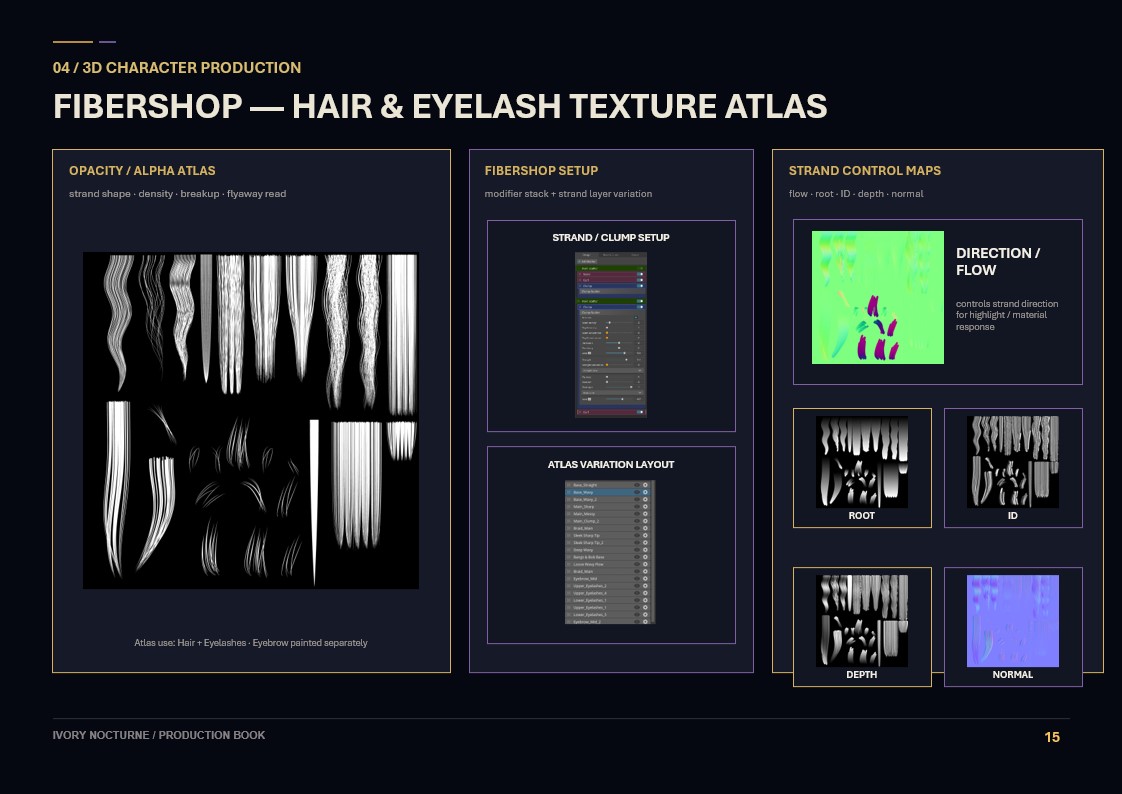This screenshot has width=1122, height=794.
Task: Click the "DEPTH" caption under its map
Action: point(862,675)
